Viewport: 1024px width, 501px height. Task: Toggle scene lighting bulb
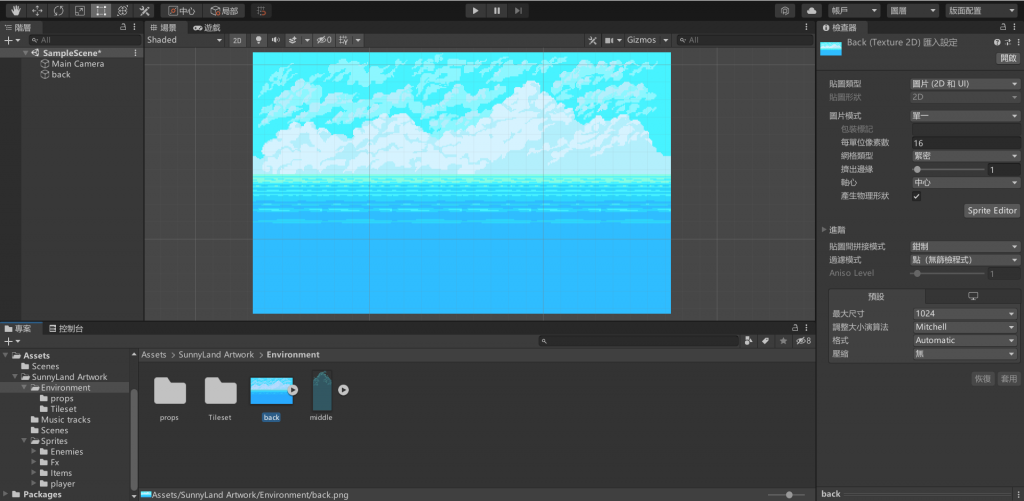259,40
